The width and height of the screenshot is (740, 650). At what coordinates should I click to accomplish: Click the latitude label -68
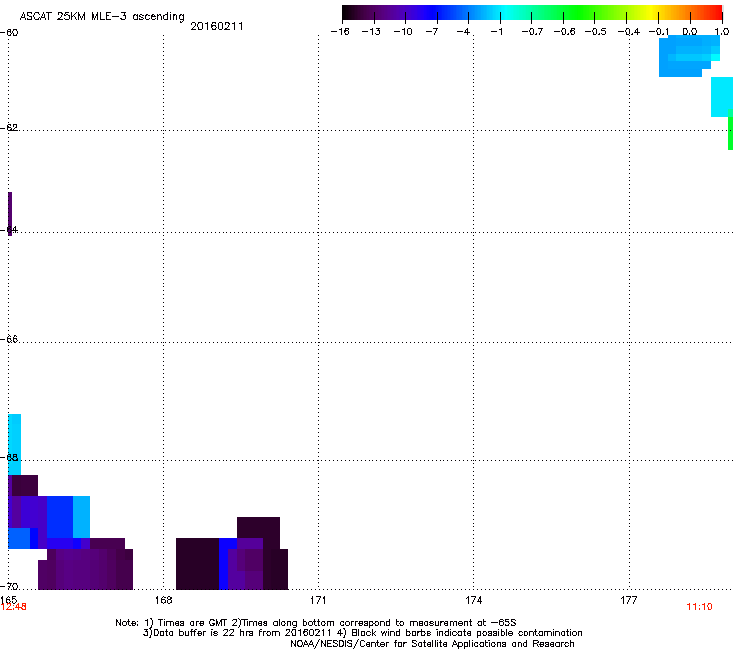pyautogui.click(x=9, y=457)
